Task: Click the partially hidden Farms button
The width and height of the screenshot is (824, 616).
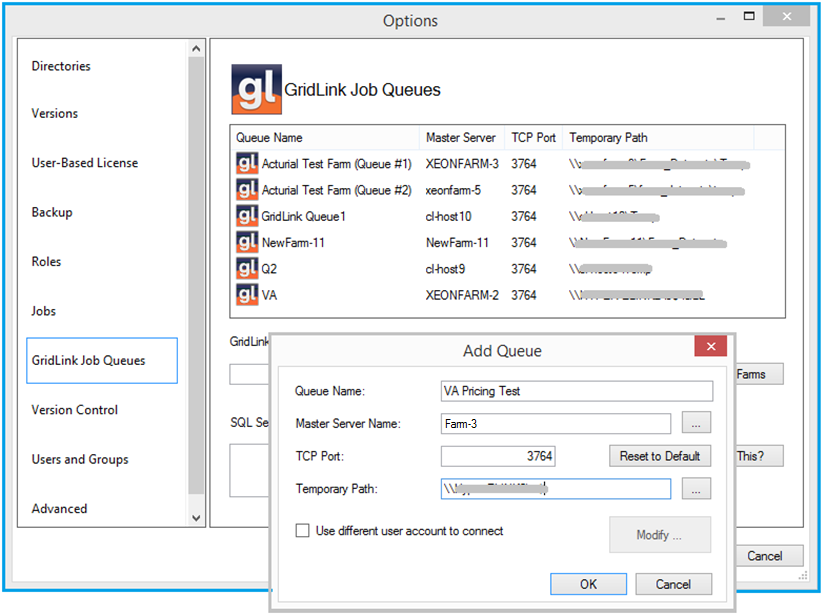Action: click(x=759, y=374)
